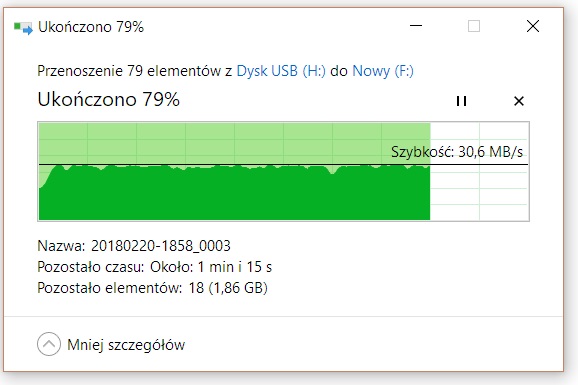Close the transfer dialog window
Image resolution: width=578 pixels, height=385 pixels.
tap(533, 26)
